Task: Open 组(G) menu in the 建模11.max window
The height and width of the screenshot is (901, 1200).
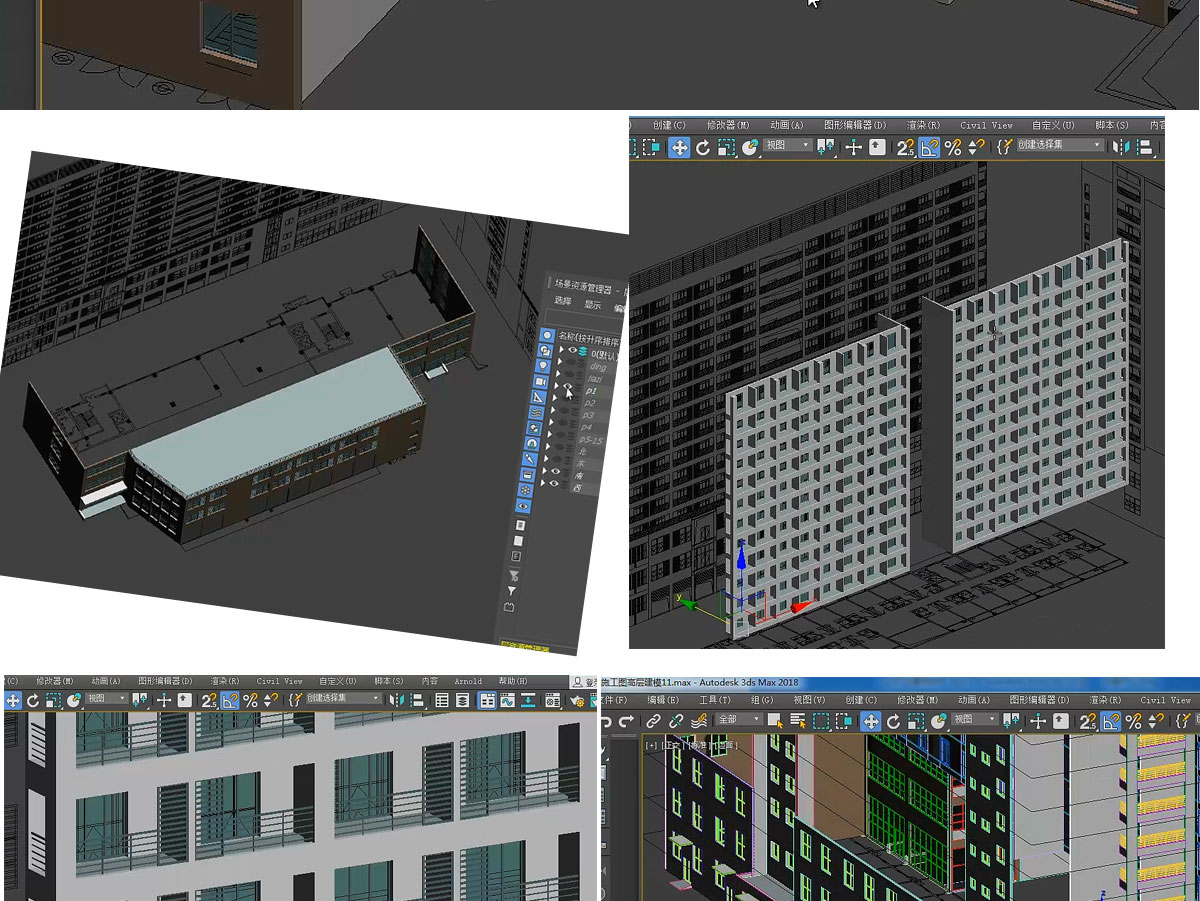Action: [762, 700]
